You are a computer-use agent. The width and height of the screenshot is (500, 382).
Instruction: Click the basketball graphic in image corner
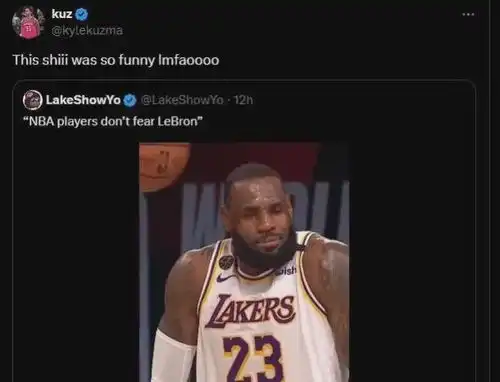164,167
